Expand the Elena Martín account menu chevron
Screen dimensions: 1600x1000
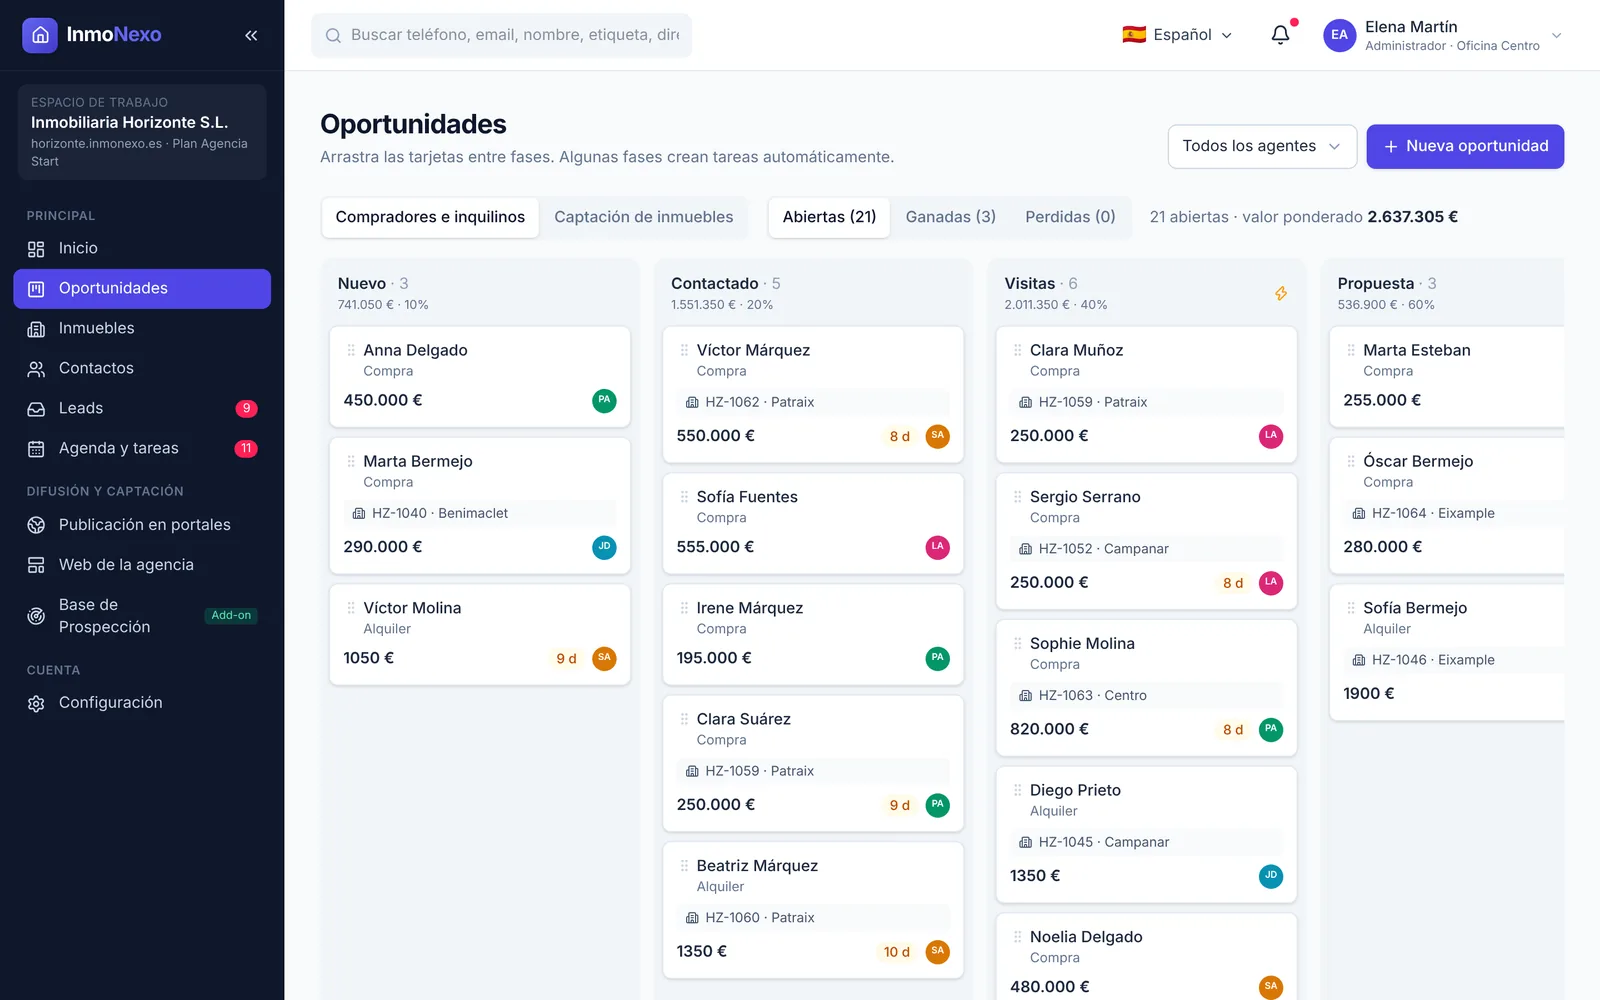coord(1556,35)
